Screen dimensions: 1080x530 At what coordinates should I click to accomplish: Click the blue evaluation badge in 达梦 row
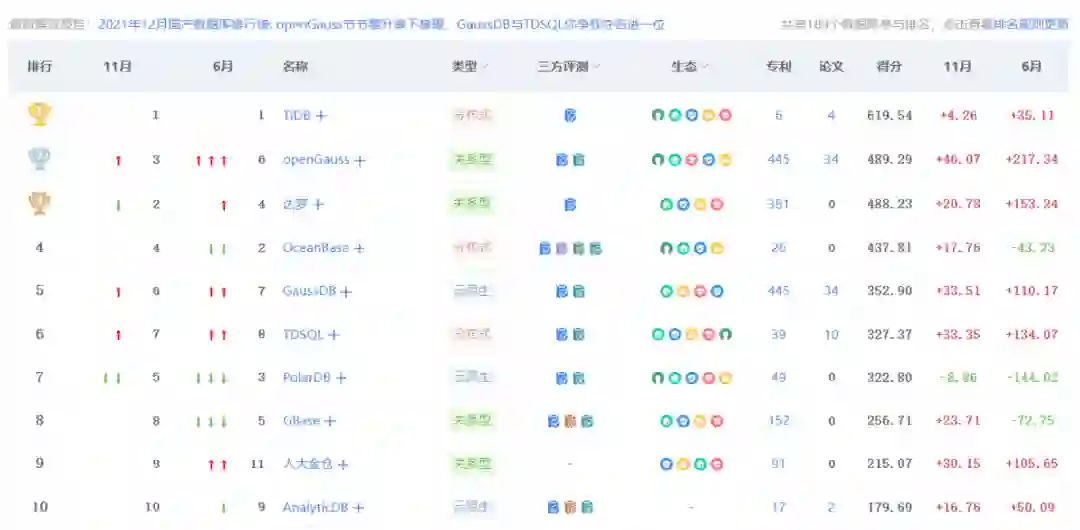570,205
